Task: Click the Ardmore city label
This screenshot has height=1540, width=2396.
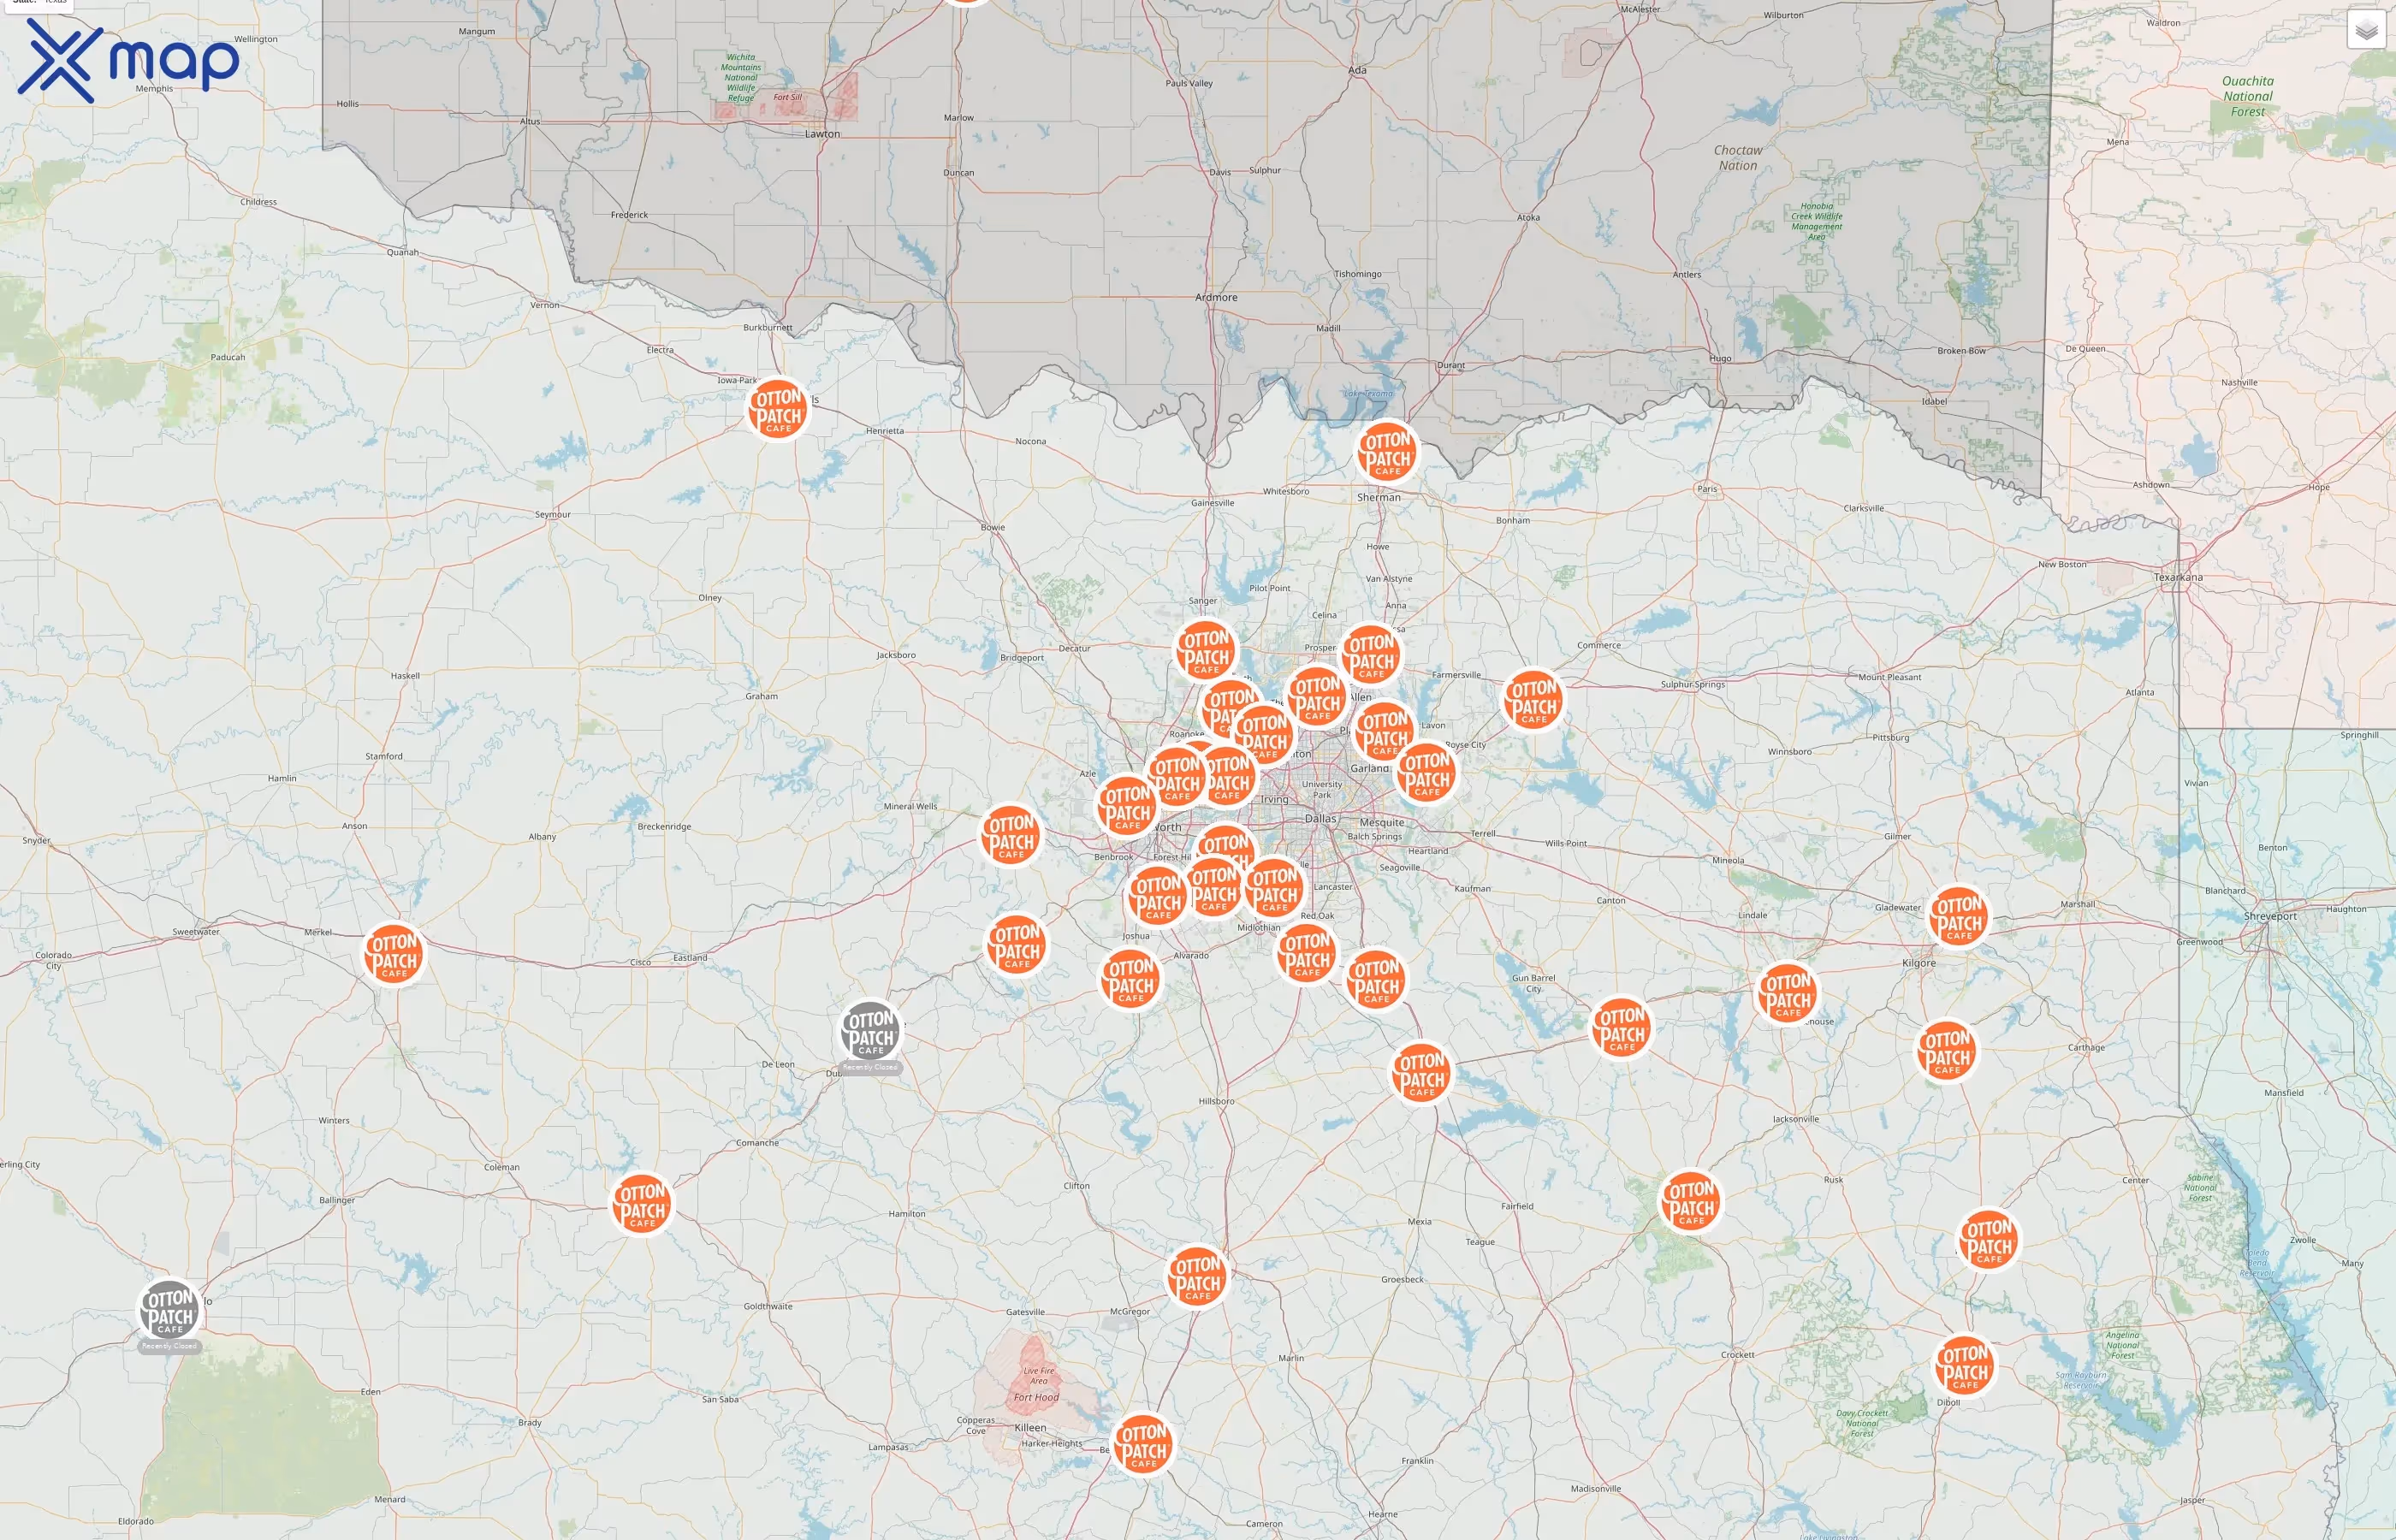Action: click(x=1216, y=297)
